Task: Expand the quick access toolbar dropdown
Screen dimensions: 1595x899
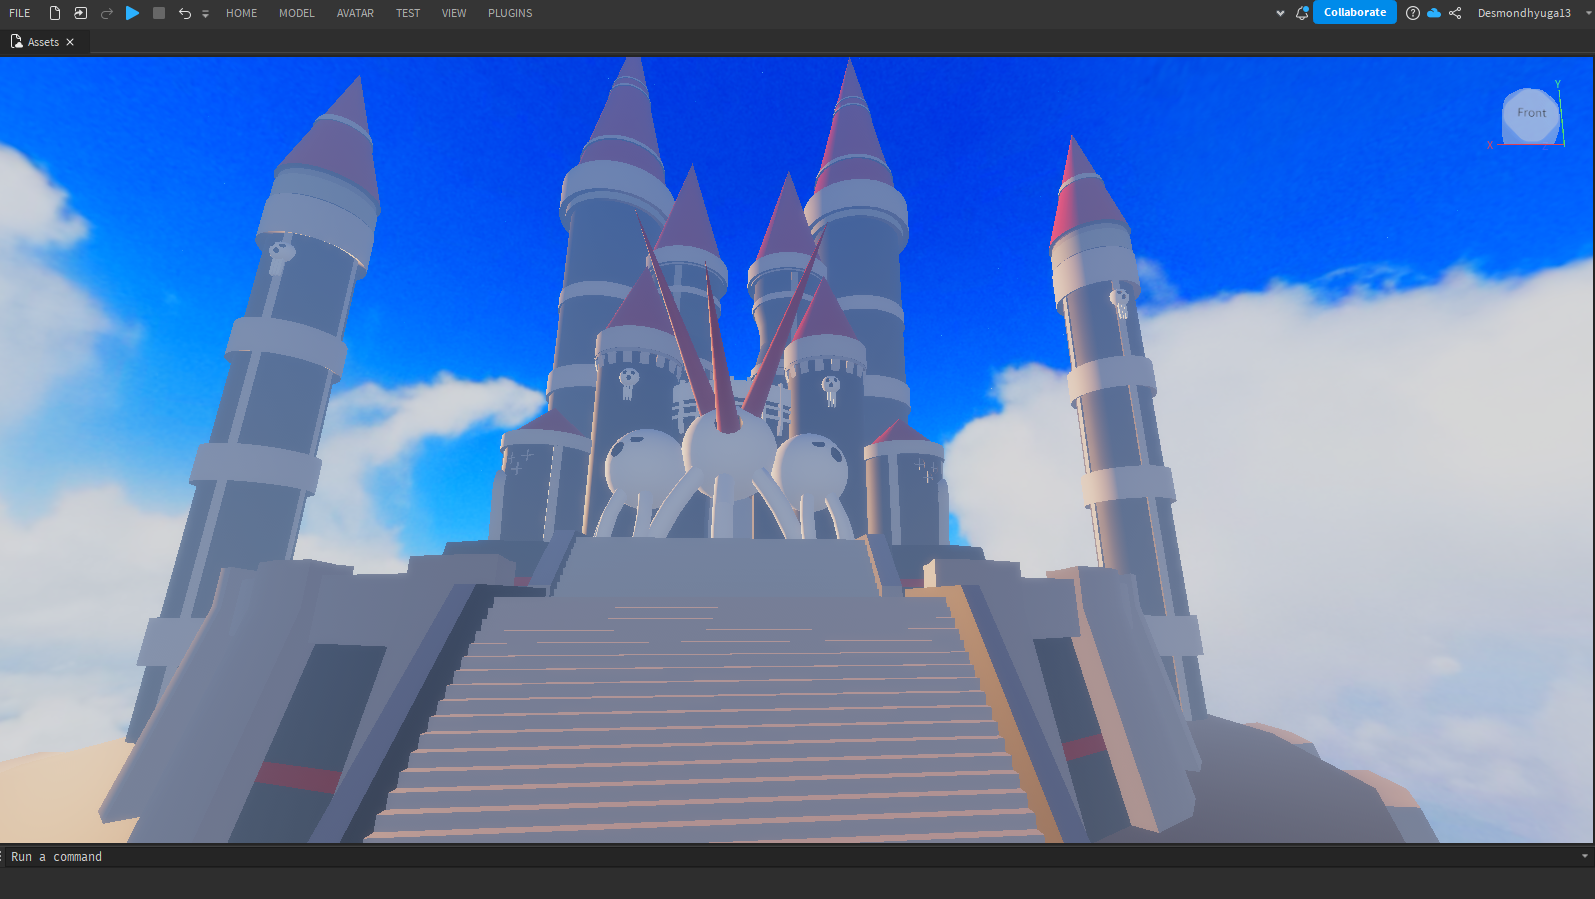Action: tap(205, 14)
